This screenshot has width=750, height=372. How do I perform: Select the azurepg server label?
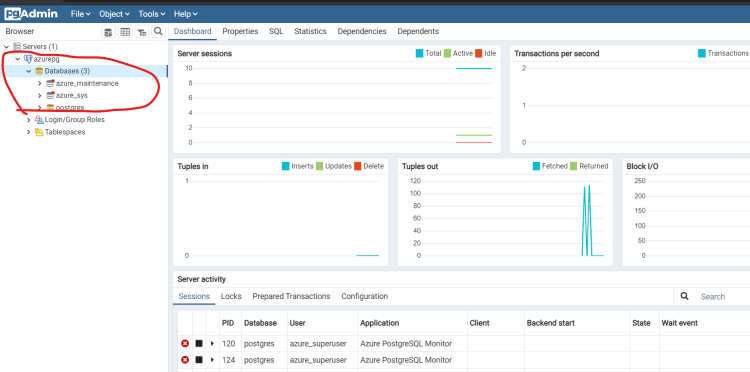point(46,59)
